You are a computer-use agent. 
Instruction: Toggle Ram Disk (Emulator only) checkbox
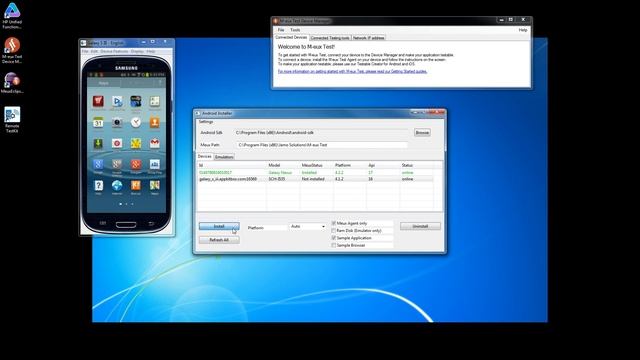(334, 231)
